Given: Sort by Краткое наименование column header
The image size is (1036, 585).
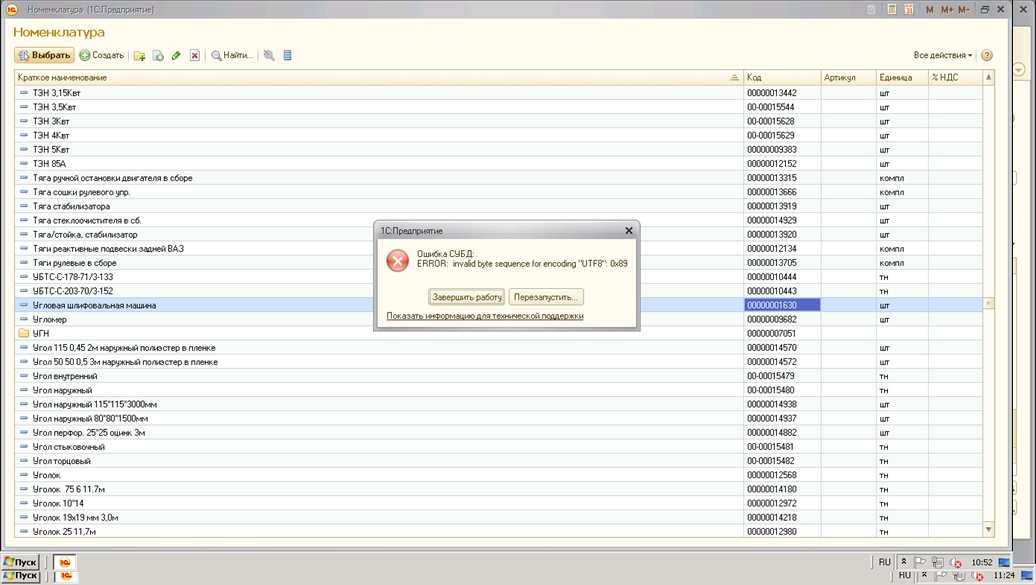Looking at the screenshot, I should (x=370, y=77).
